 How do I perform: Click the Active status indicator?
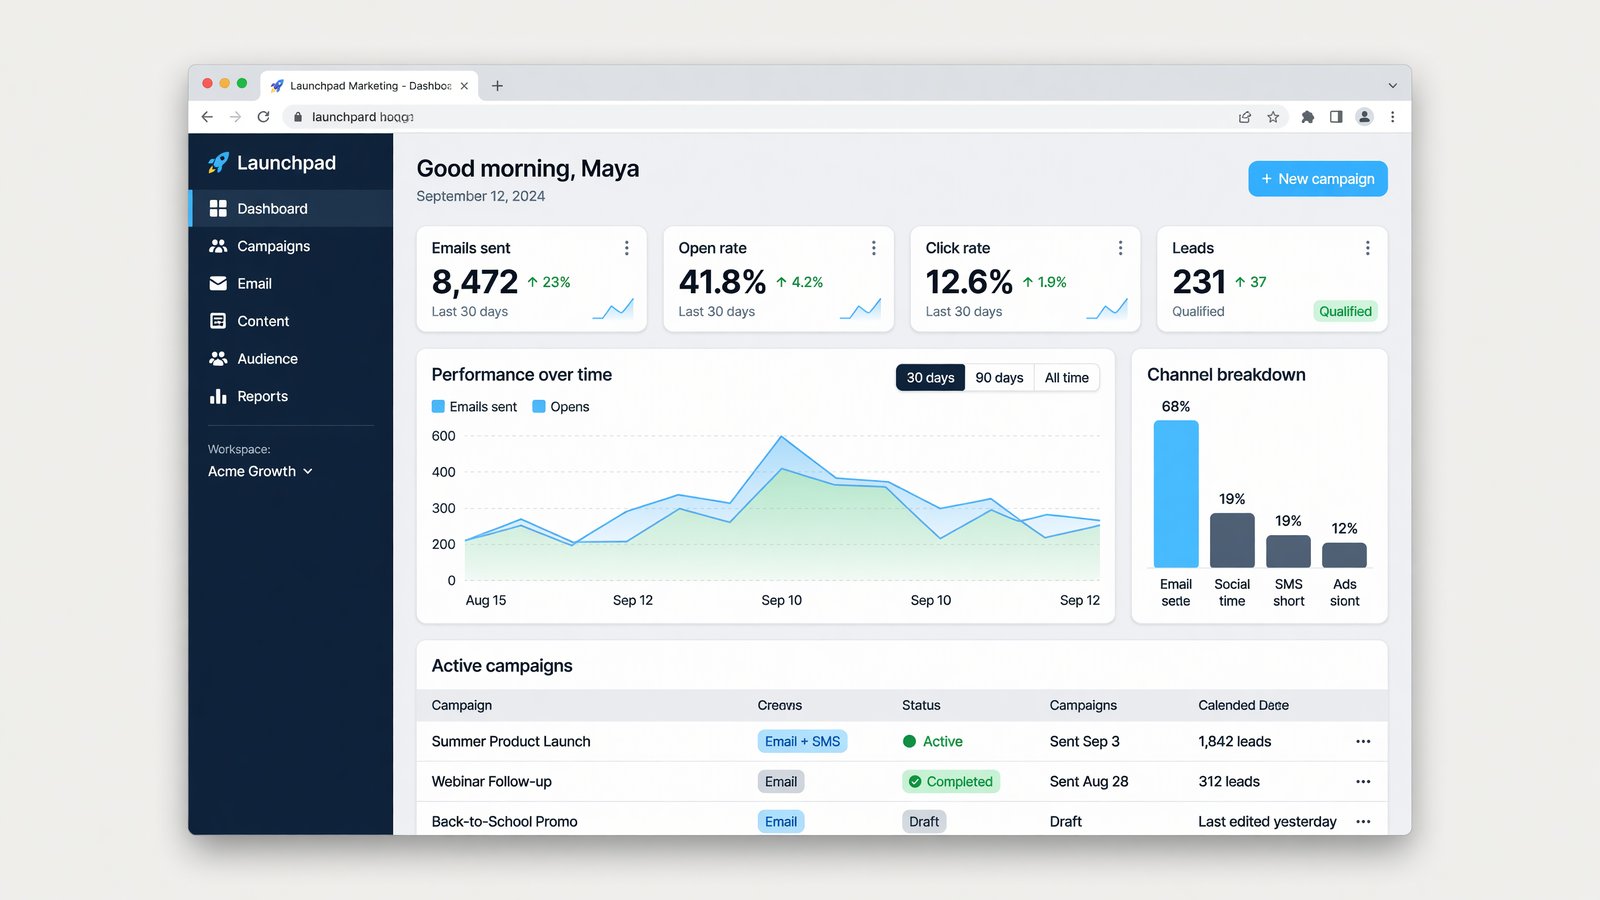(x=933, y=742)
